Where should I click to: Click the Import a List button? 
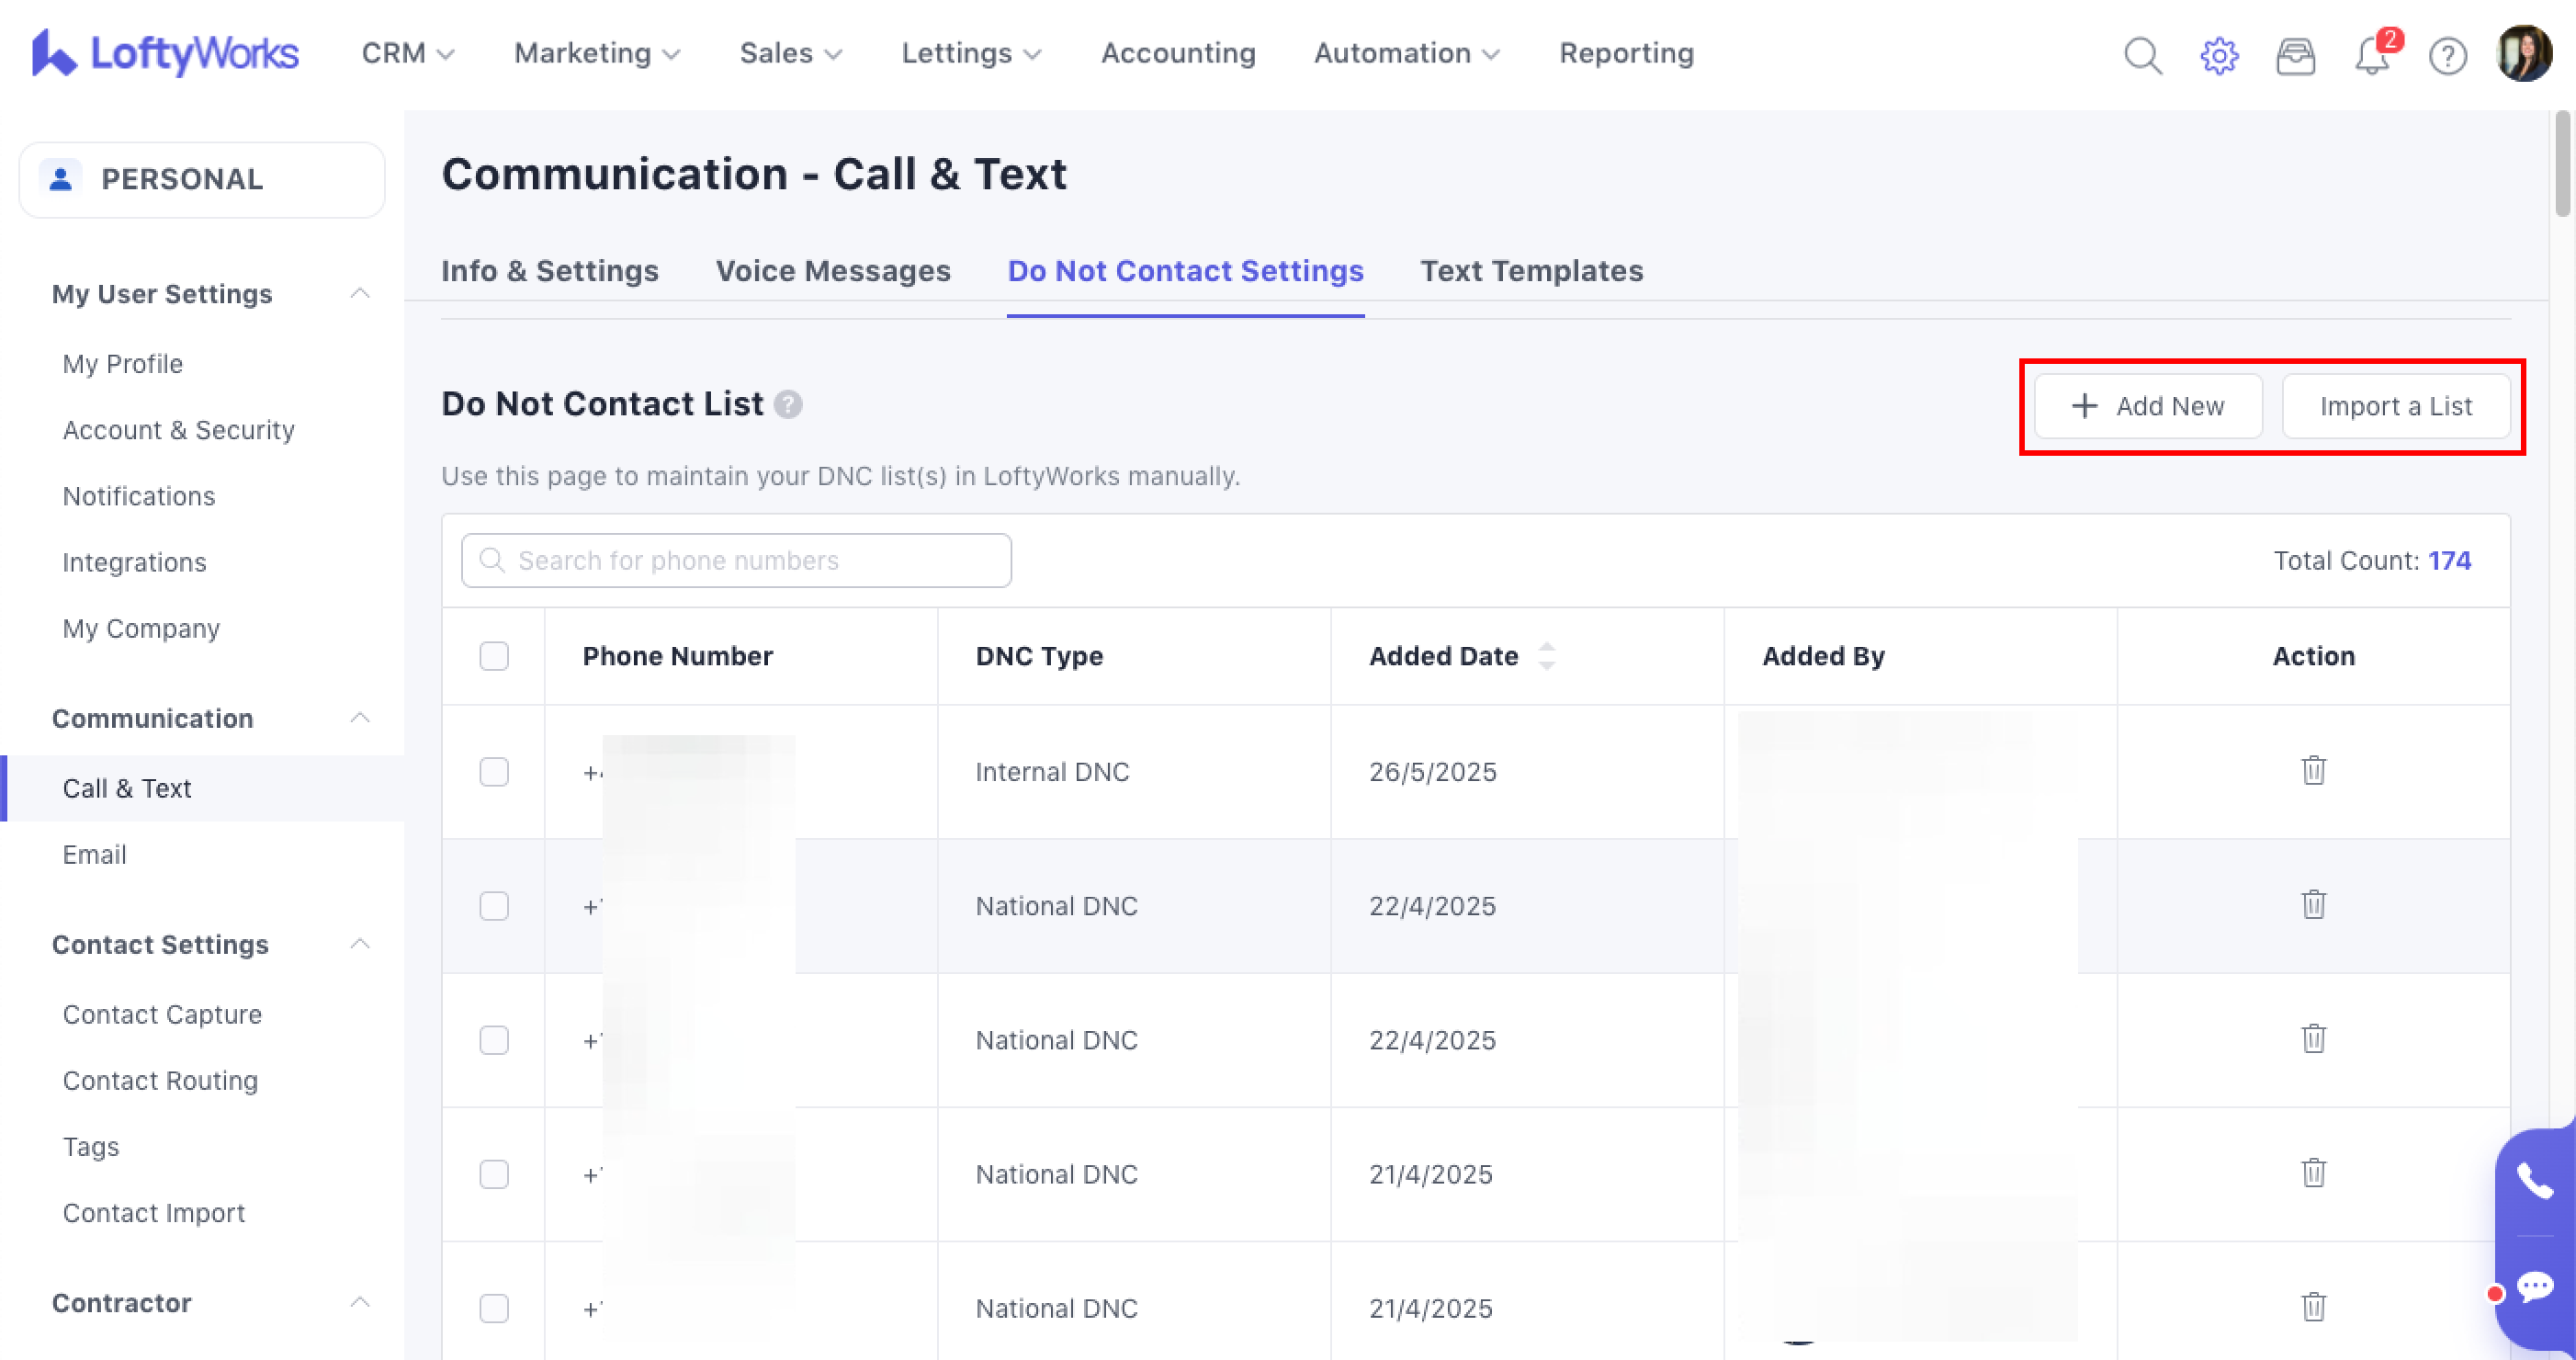(x=2395, y=406)
